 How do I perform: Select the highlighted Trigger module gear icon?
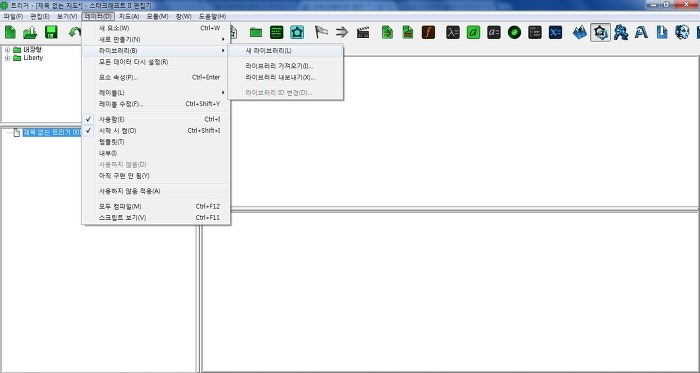click(x=600, y=32)
